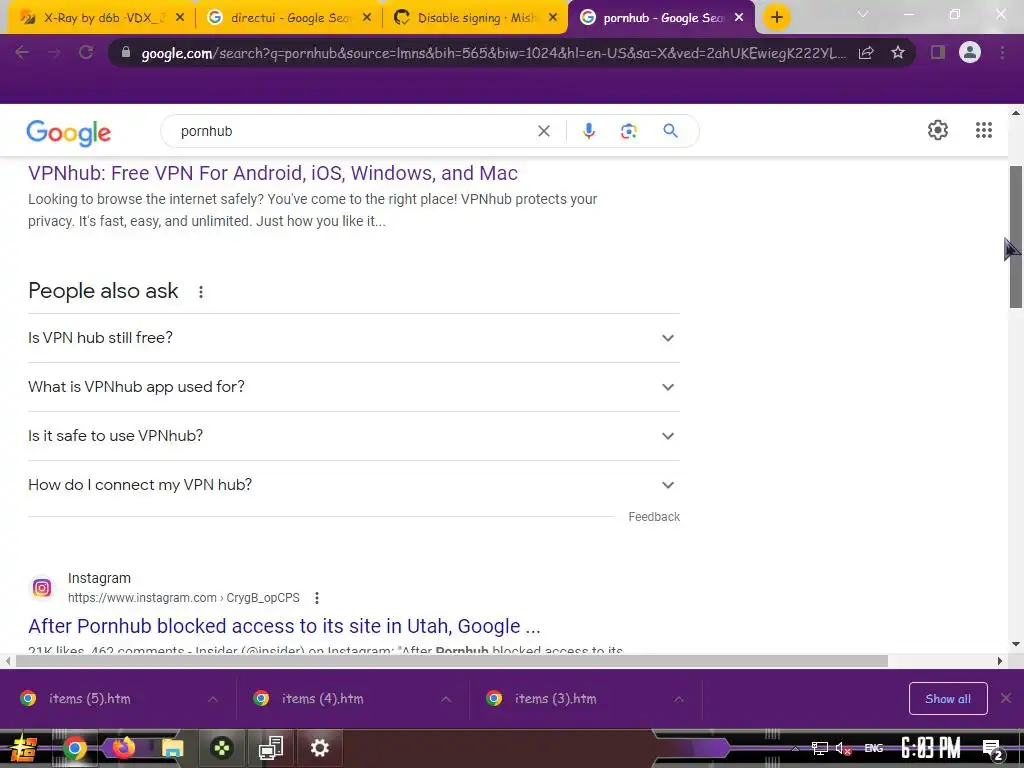Click the Google logo
1024x768 pixels.
click(69, 133)
